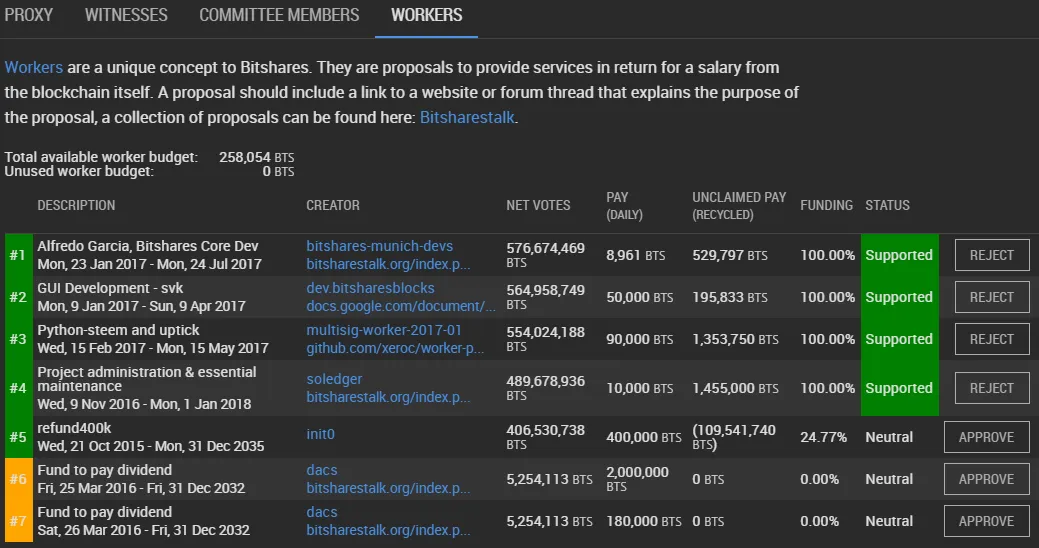The image size is (1039, 548).
Task: Visit the github.com/xeroc worker proposal link
Action: [395, 348]
